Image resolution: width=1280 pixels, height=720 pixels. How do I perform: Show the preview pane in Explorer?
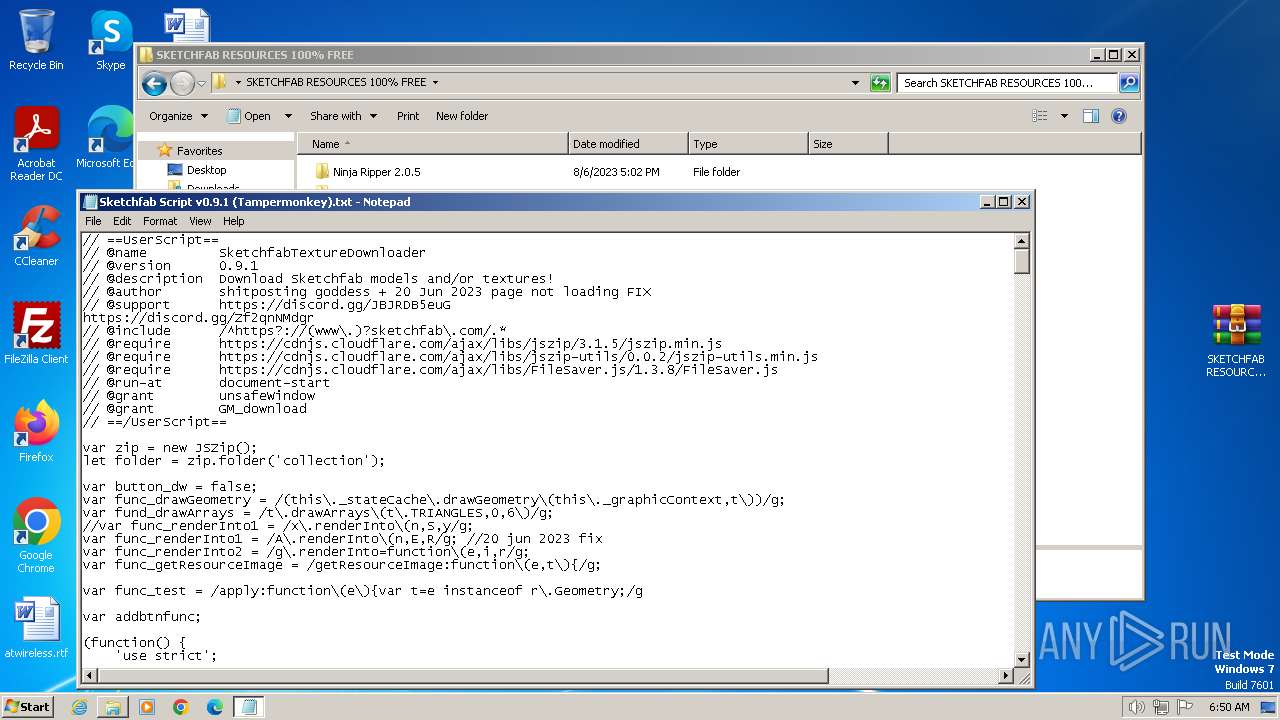pyautogui.click(x=1091, y=116)
